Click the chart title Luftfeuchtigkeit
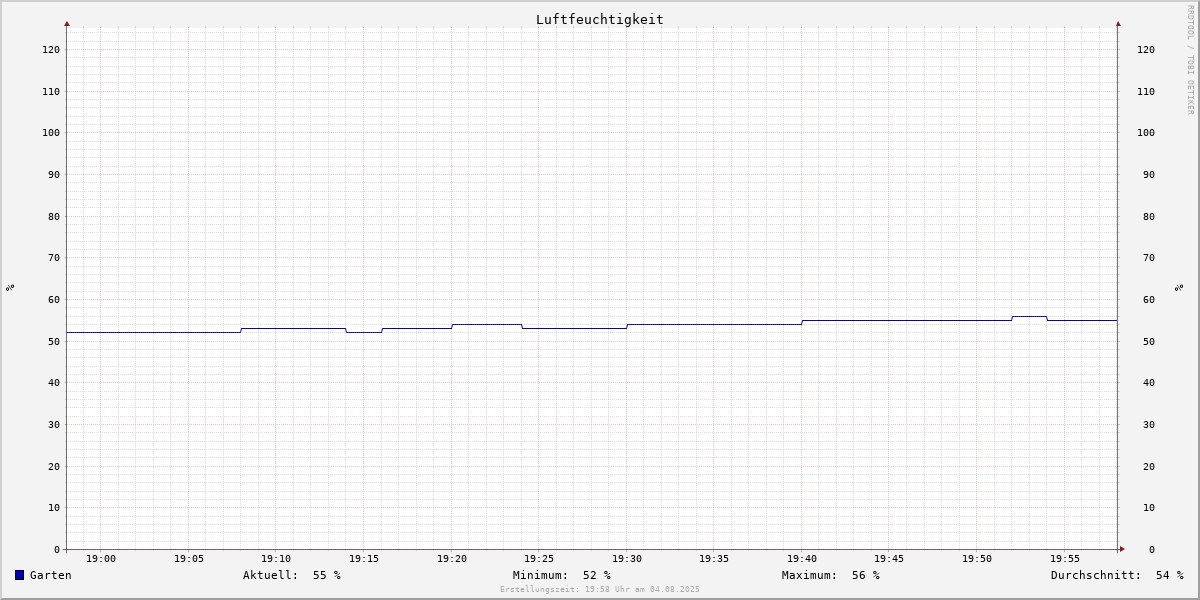Image resolution: width=1200 pixels, height=600 pixels. (x=599, y=19)
